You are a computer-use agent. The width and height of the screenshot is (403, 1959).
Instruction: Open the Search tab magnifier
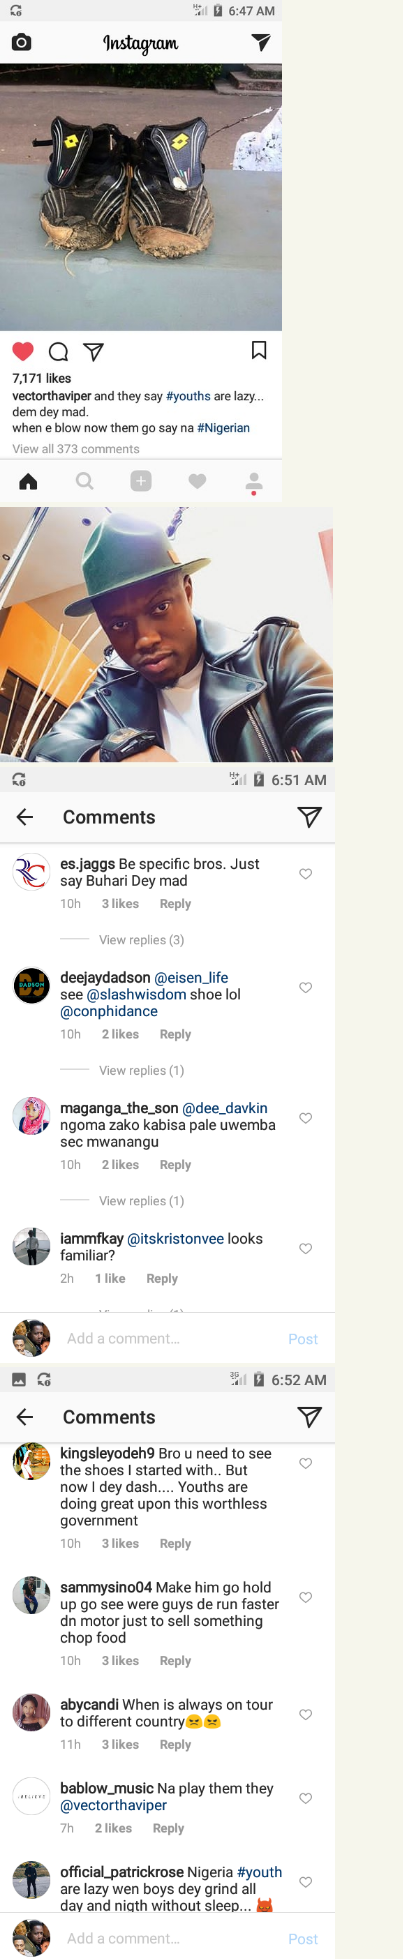(85, 482)
